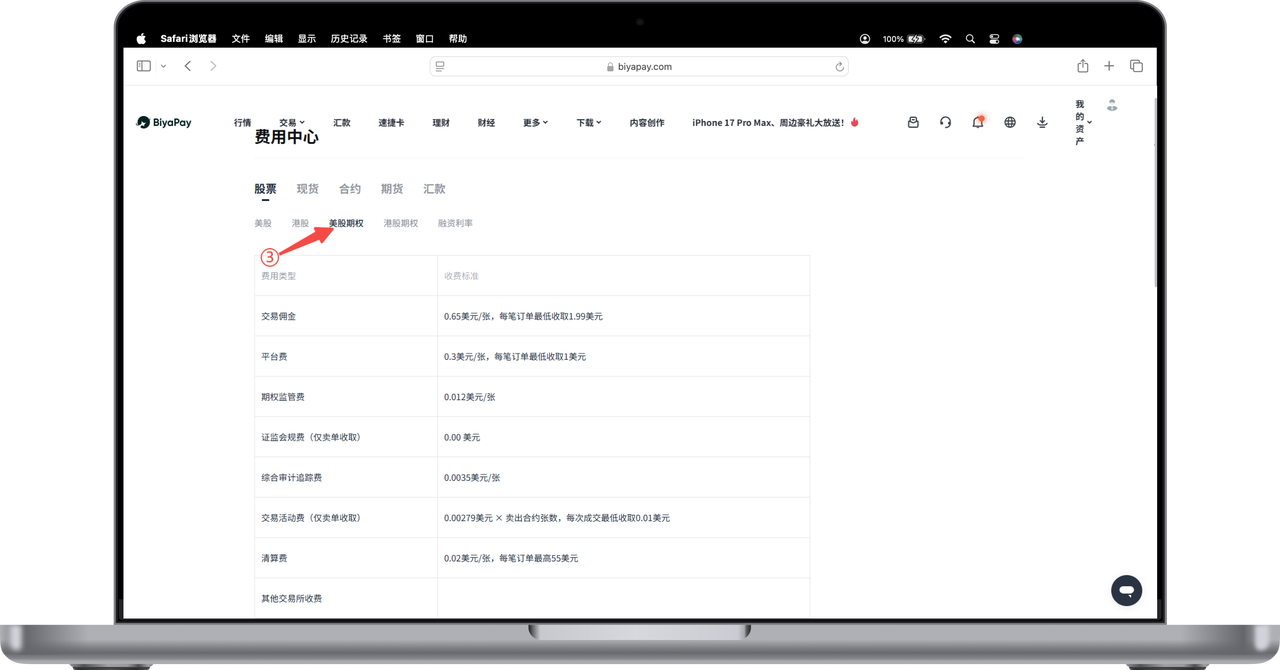
Task: Click the iPhone 17 Pro Max promotion link
Action: click(775, 122)
